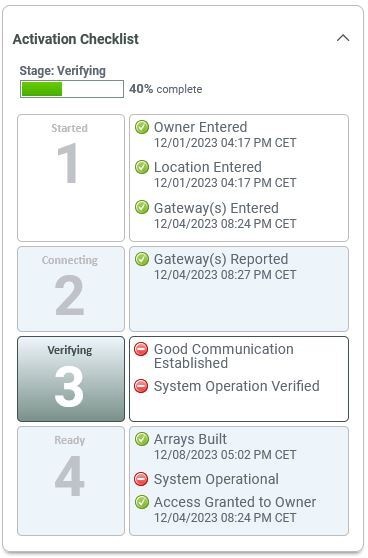
Task: Click the Good Communication Established text
Action: coord(224,356)
